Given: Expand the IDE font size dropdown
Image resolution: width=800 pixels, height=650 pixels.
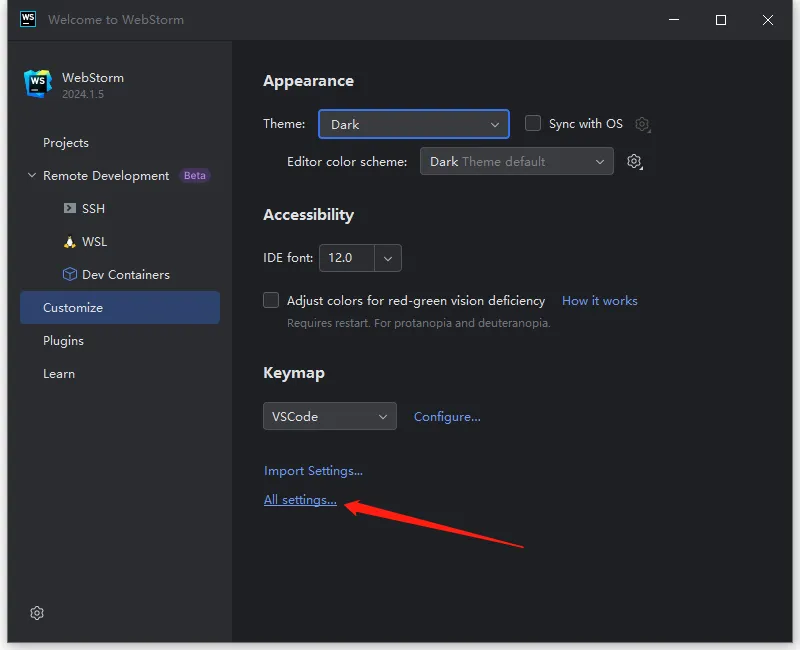Looking at the screenshot, I should [x=388, y=258].
